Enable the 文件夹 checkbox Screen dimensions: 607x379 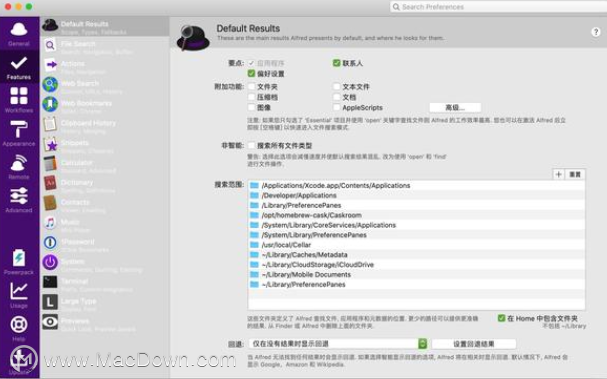click(252, 86)
